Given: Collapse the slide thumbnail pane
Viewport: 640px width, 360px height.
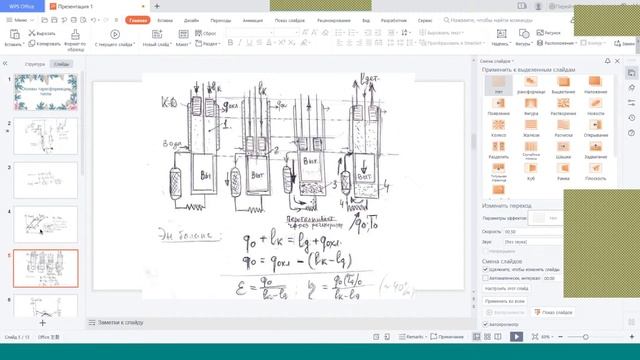Looking at the screenshot, I should pos(5,63).
